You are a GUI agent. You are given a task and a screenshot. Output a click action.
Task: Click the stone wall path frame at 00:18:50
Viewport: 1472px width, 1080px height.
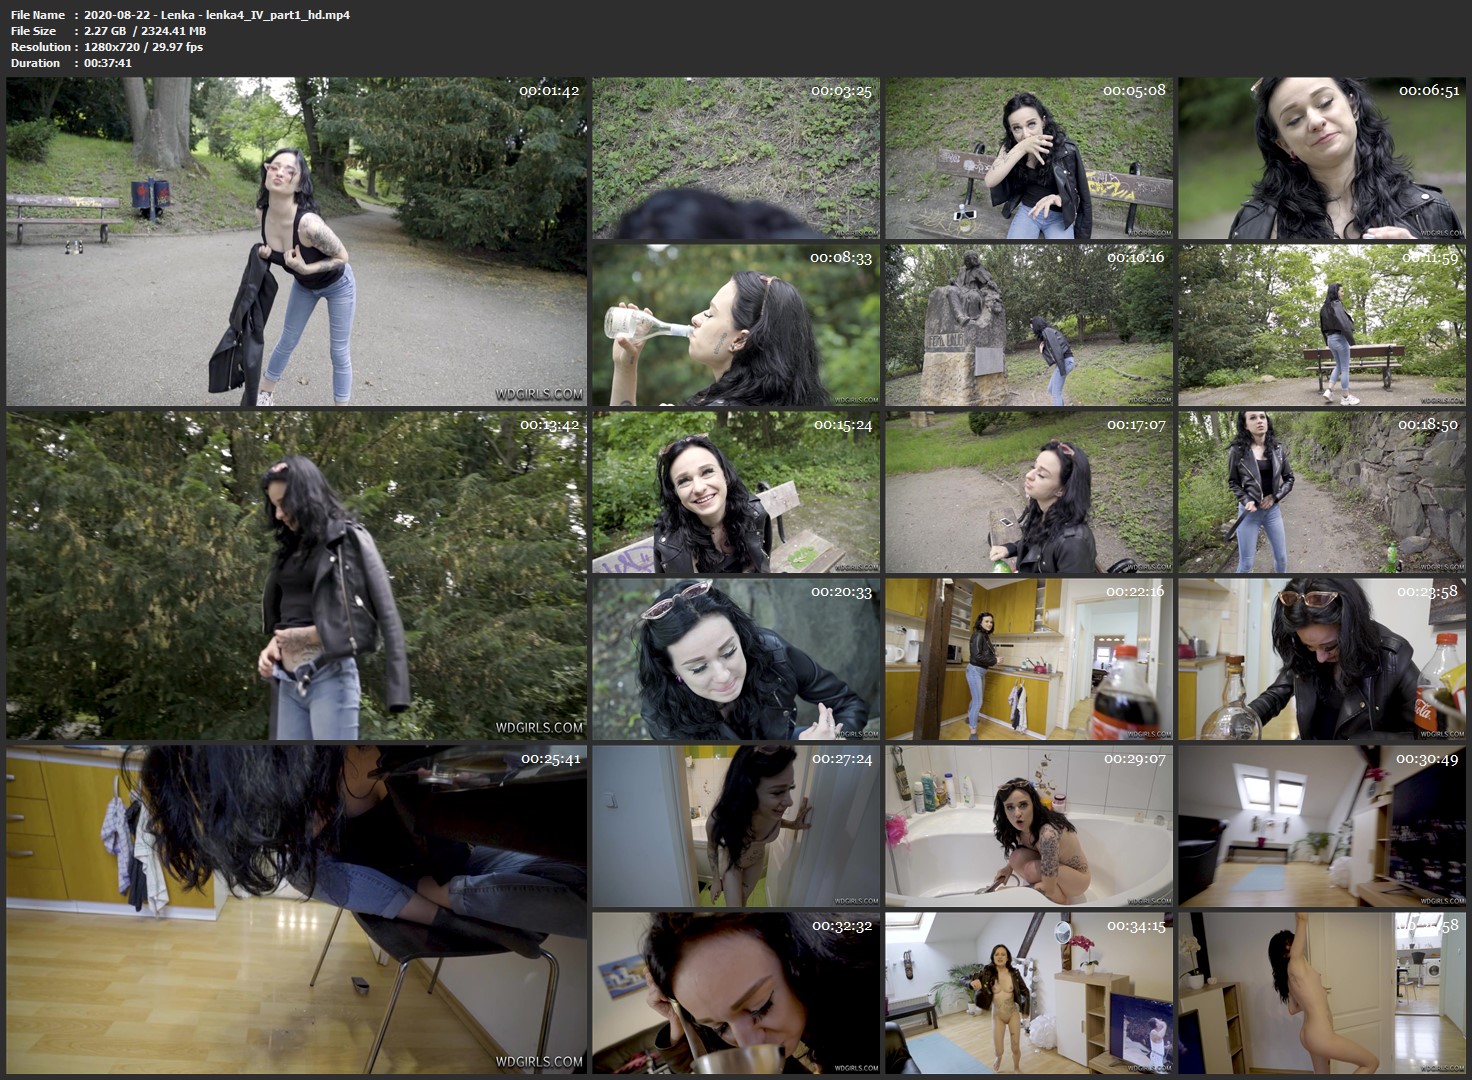(1321, 492)
